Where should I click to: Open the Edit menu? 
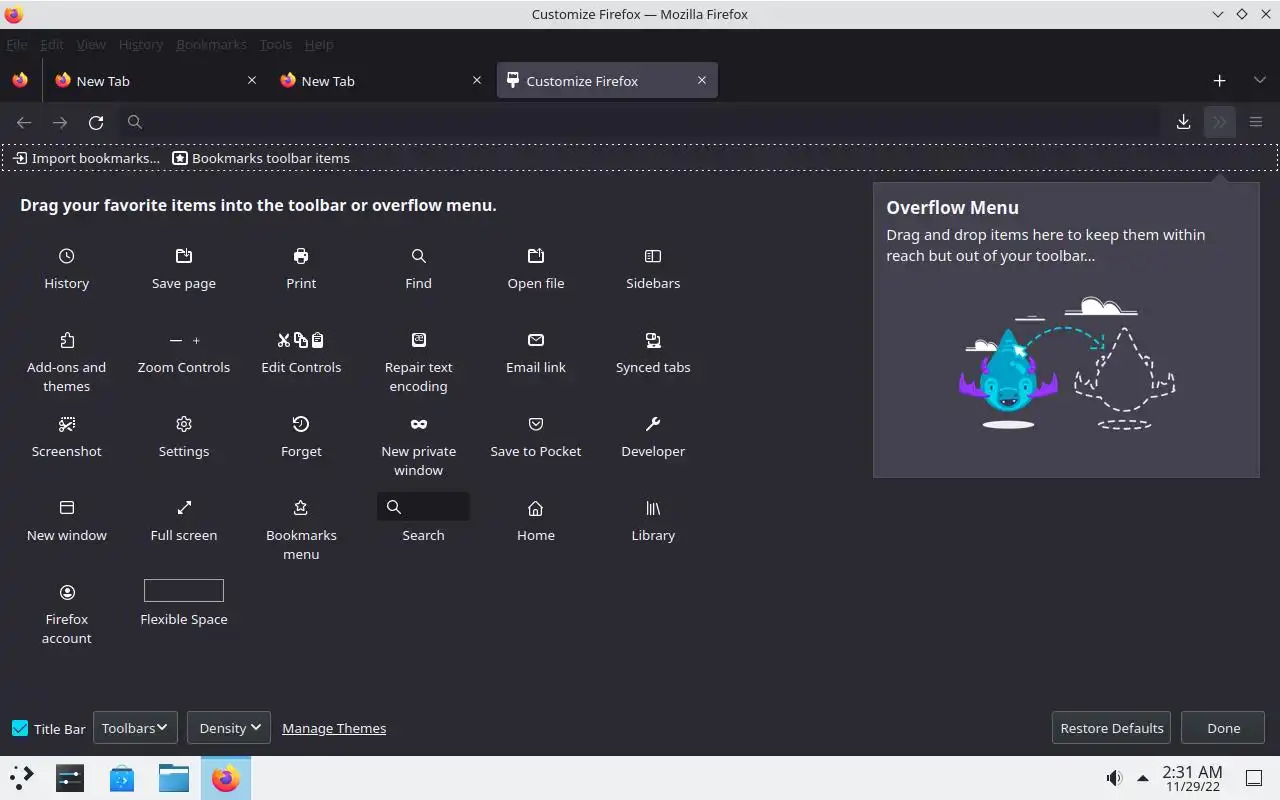click(x=52, y=44)
